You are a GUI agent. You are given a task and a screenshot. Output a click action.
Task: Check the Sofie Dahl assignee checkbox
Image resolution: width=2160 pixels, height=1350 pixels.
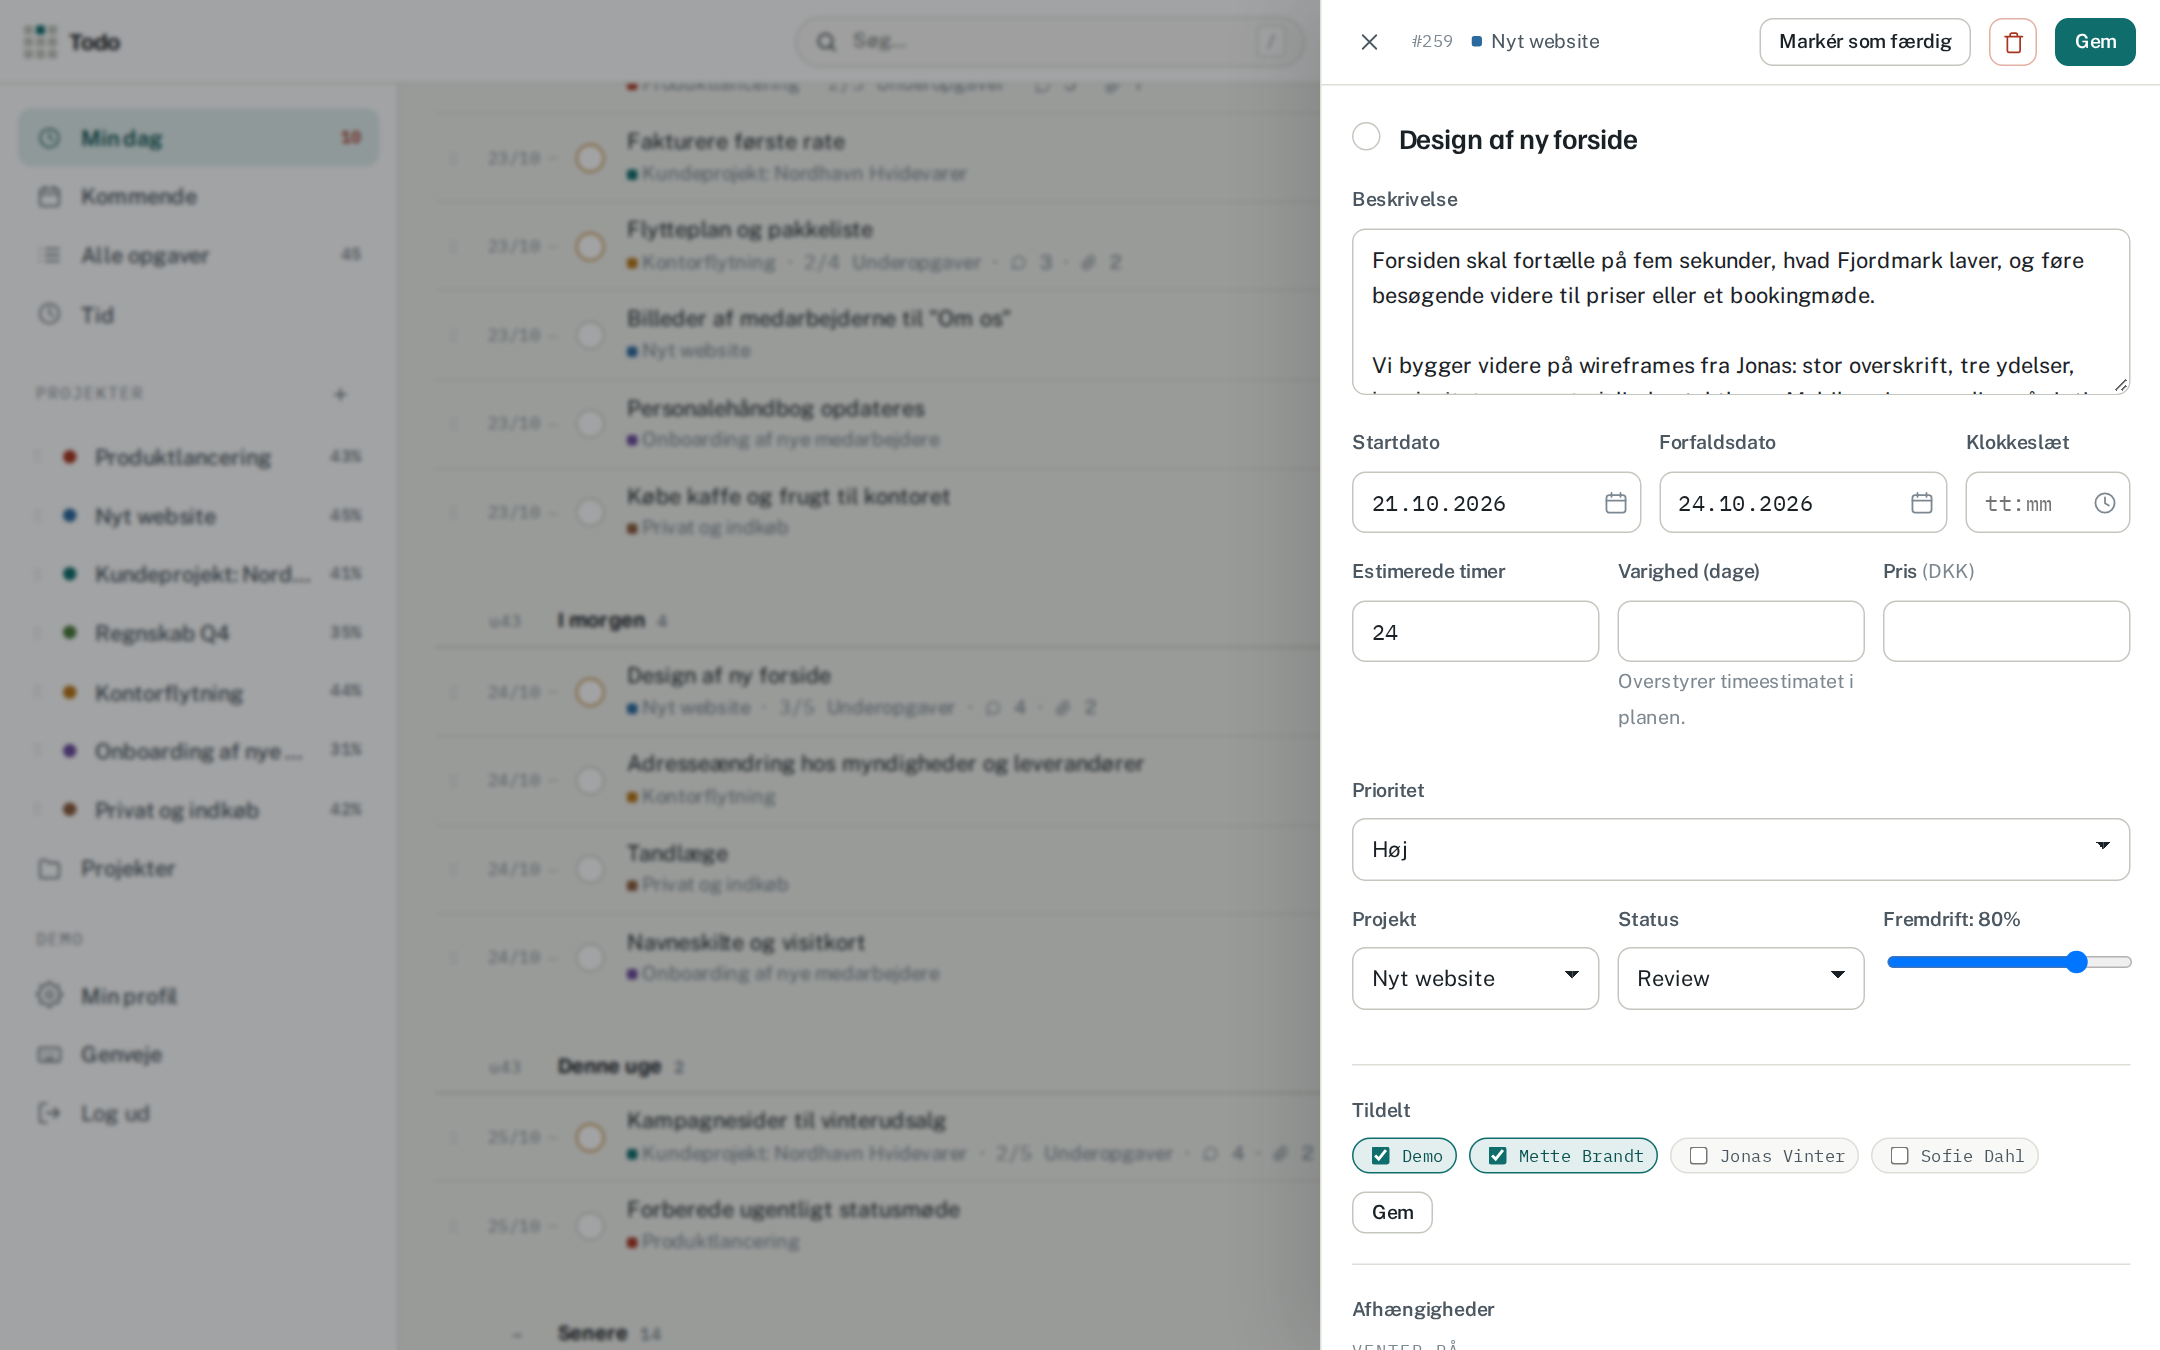click(x=1900, y=1156)
